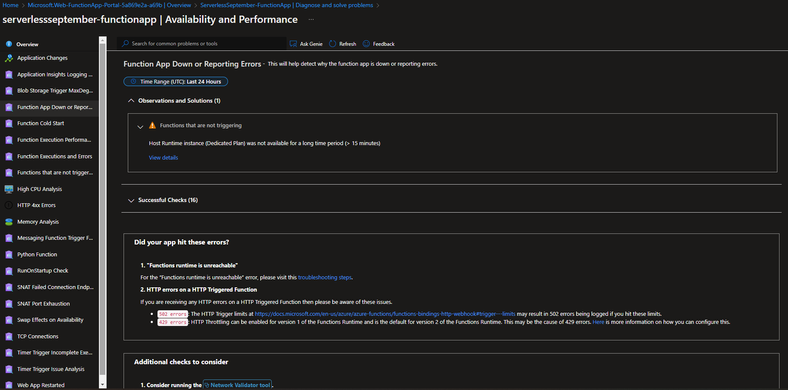
Task: Click the Feedback label
Action: (x=383, y=44)
